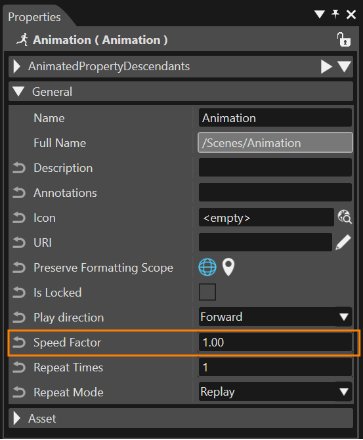Open the Repeat Mode dropdown
Image resolution: width=363 pixels, height=440 pixels.
275,392
